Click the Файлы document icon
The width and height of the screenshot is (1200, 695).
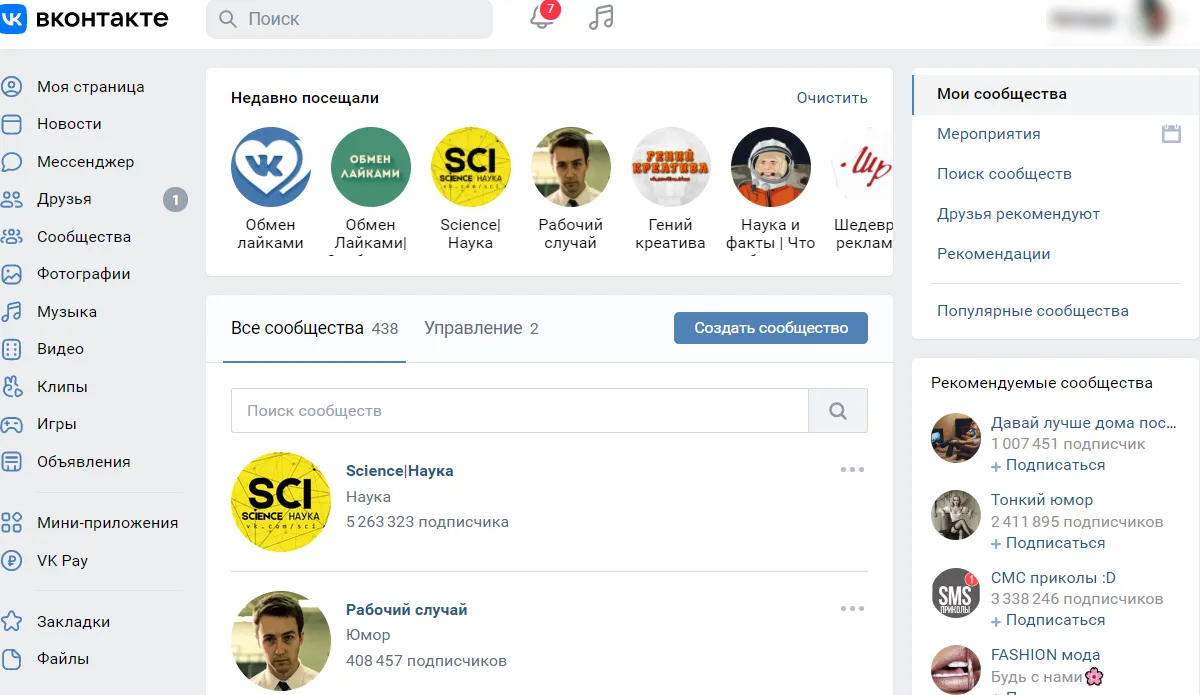tap(12, 659)
